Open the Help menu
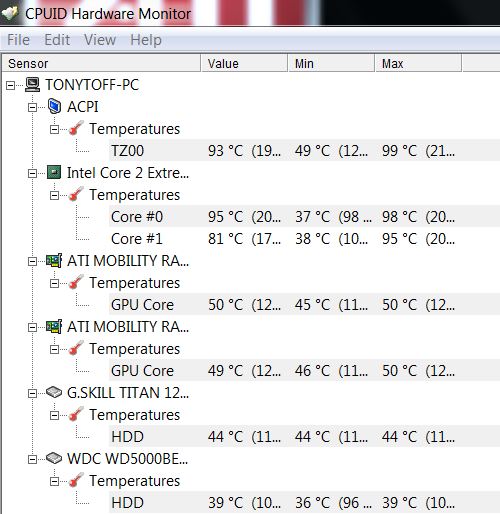 pyautogui.click(x=146, y=40)
